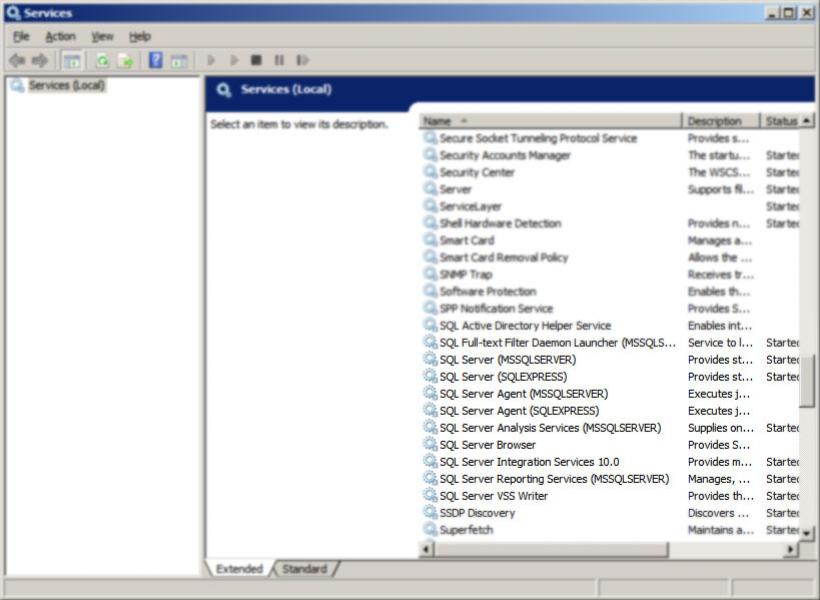Image resolution: width=820 pixels, height=600 pixels.
Task: Select SQL Full-text Filter Daemon Launcher
Action: [x=557, y=343]
